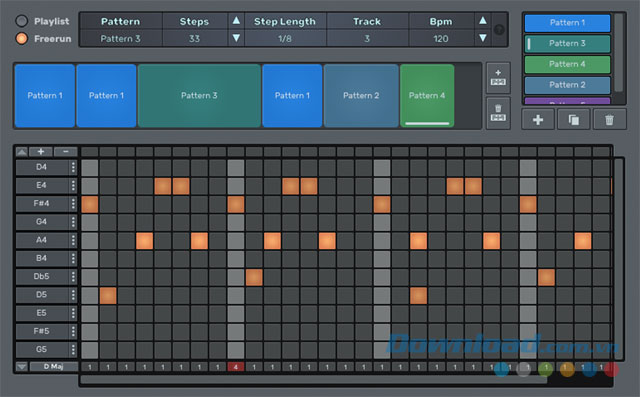Click the grid's vertical scrollbar
Image resolution: width=640 pixels, height=397 pixels.
pos(619,258)
